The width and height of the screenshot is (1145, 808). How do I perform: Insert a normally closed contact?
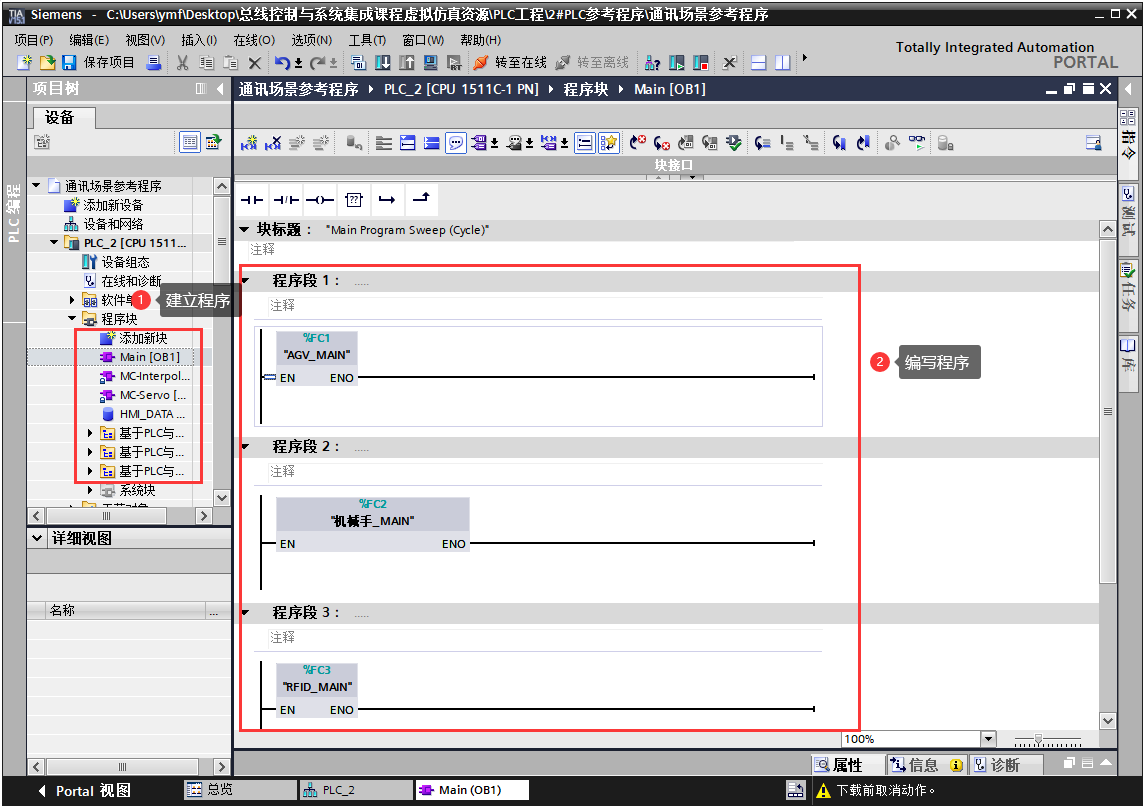click(x=286, y=199)
